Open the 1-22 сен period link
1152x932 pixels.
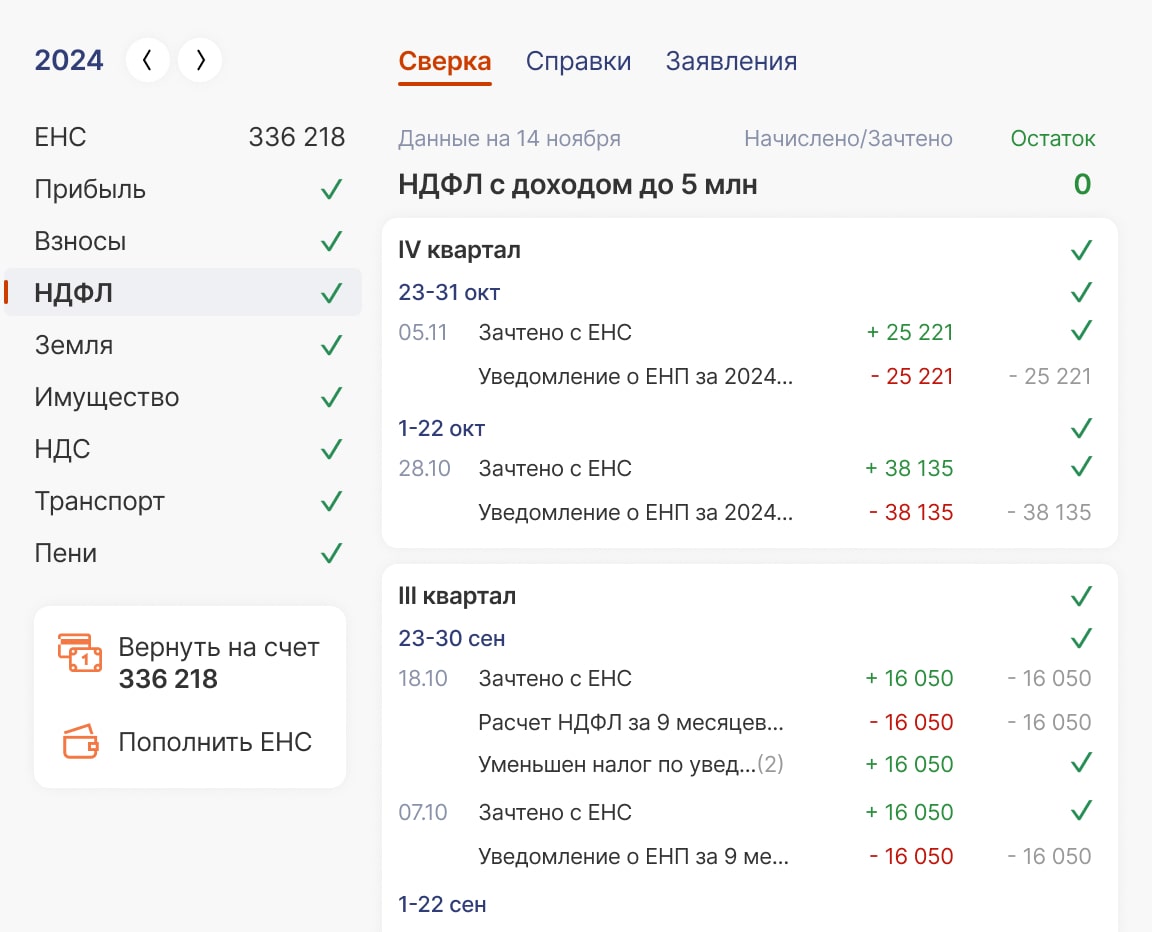442,904
